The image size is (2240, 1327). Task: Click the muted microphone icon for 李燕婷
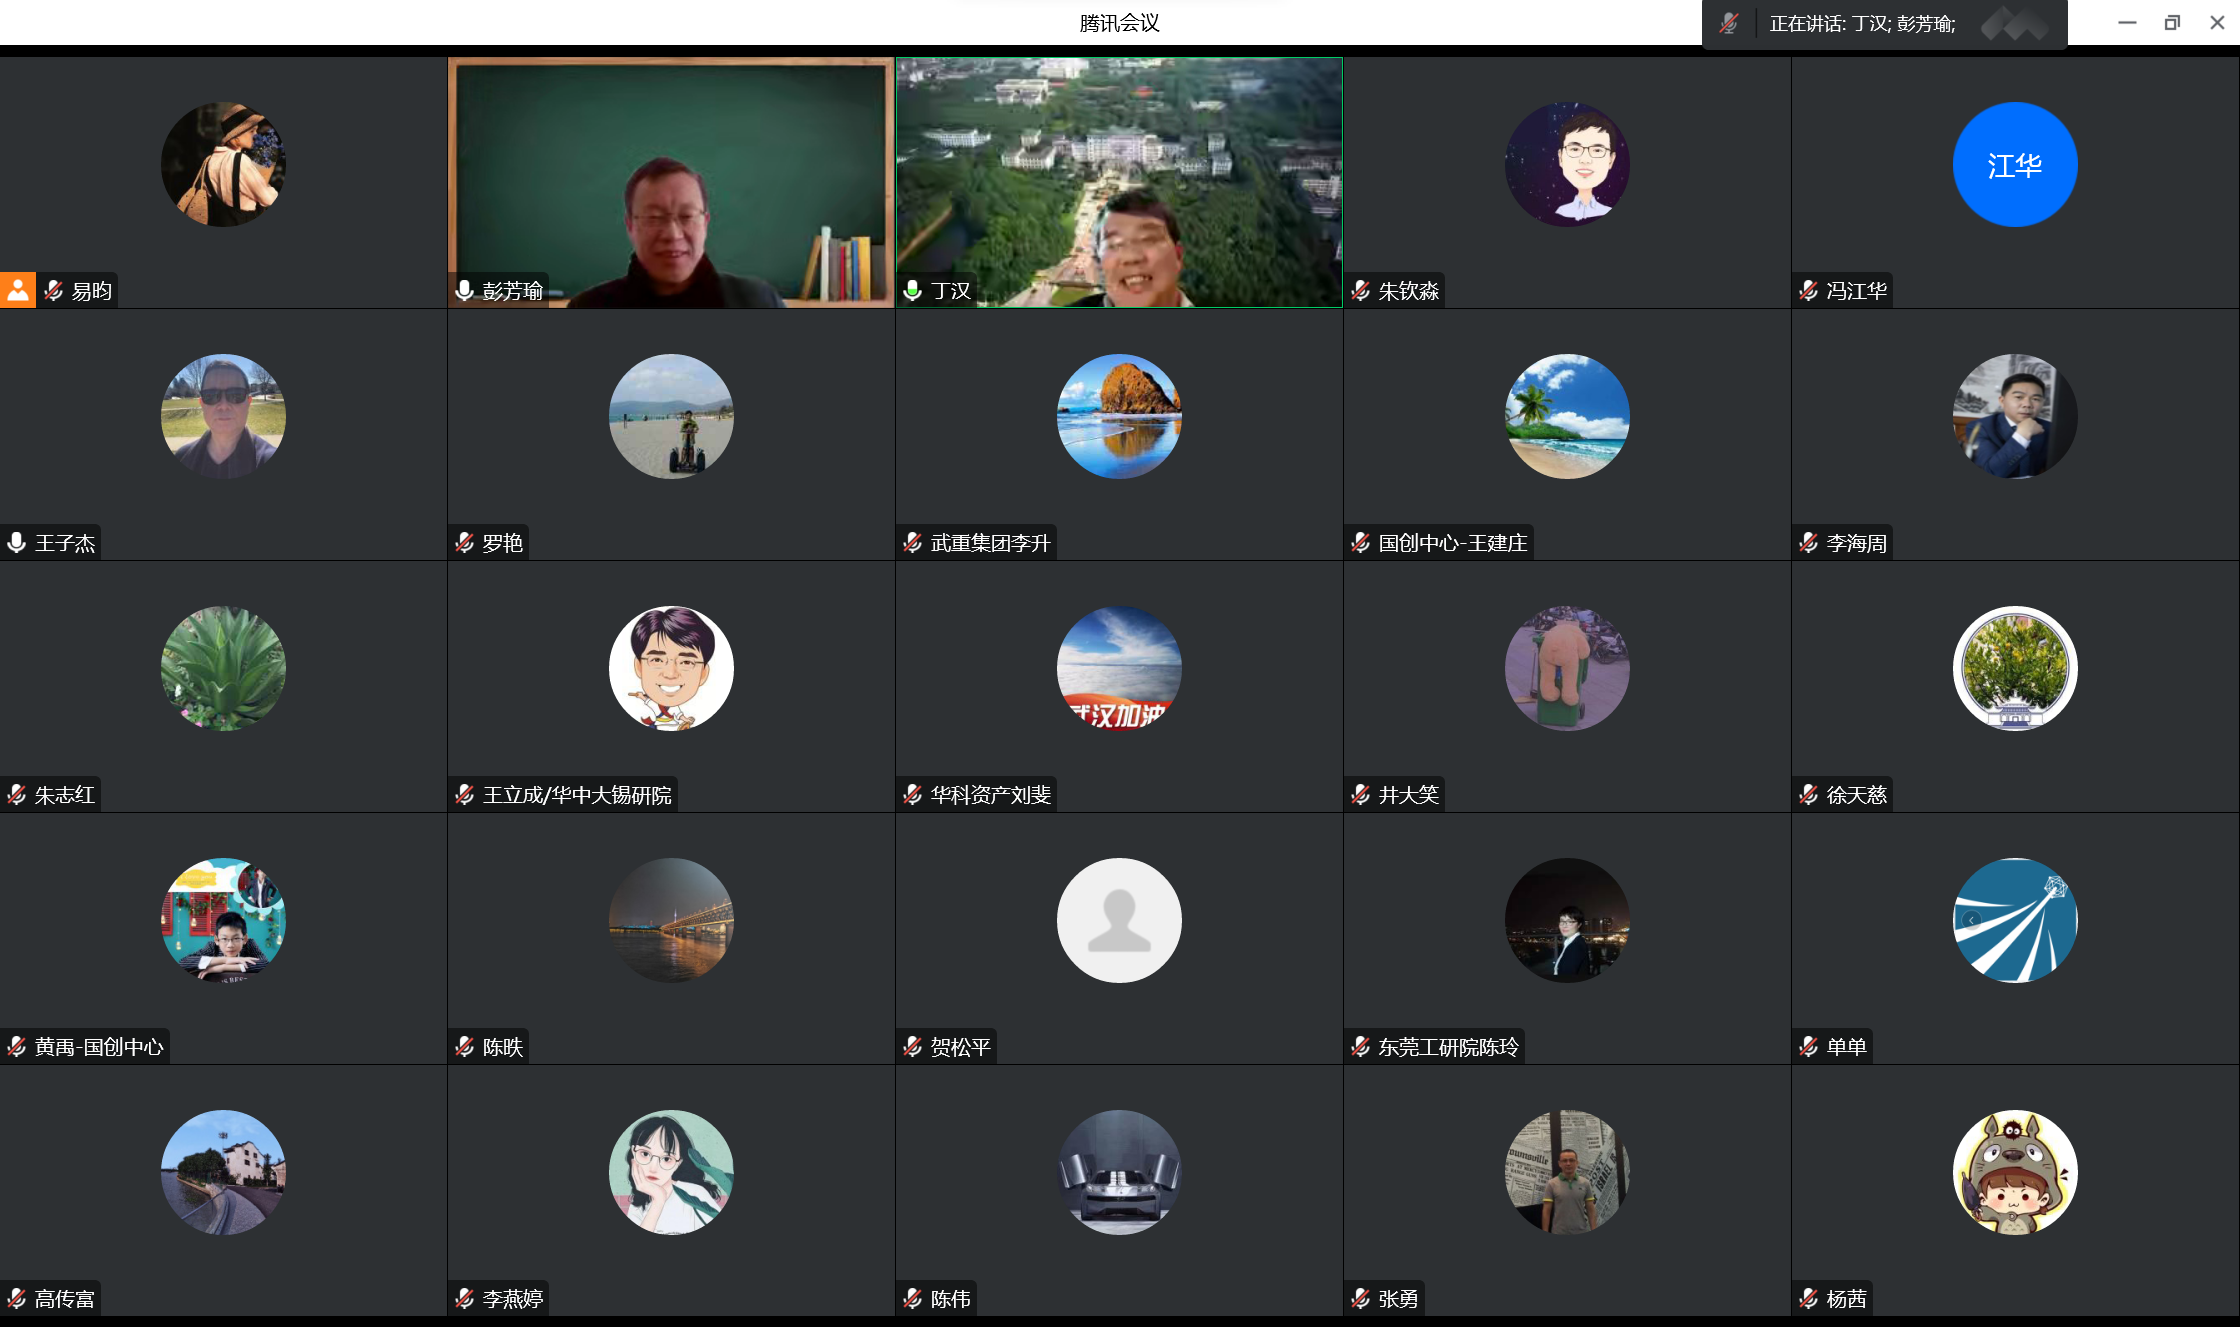[464, 1298]
